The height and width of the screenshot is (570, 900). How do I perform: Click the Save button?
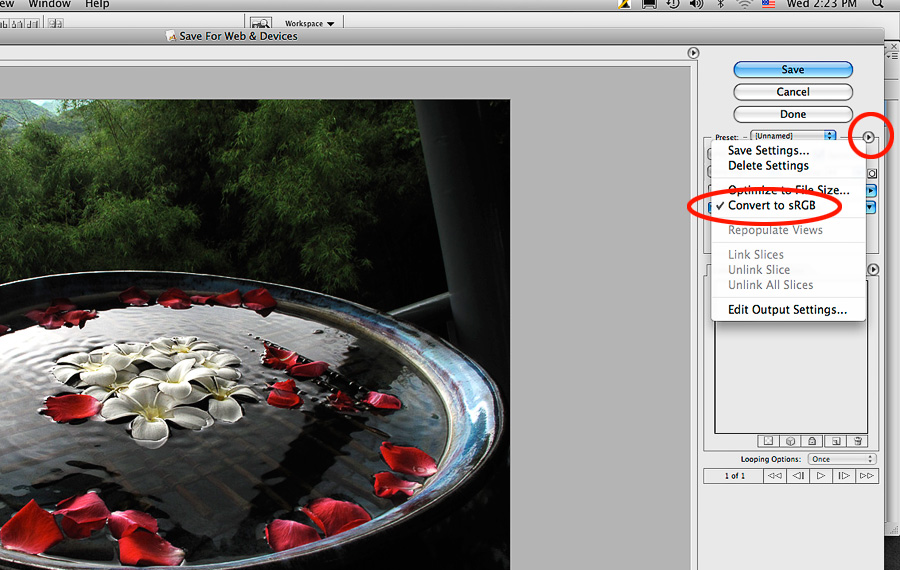tap(792, 70)
